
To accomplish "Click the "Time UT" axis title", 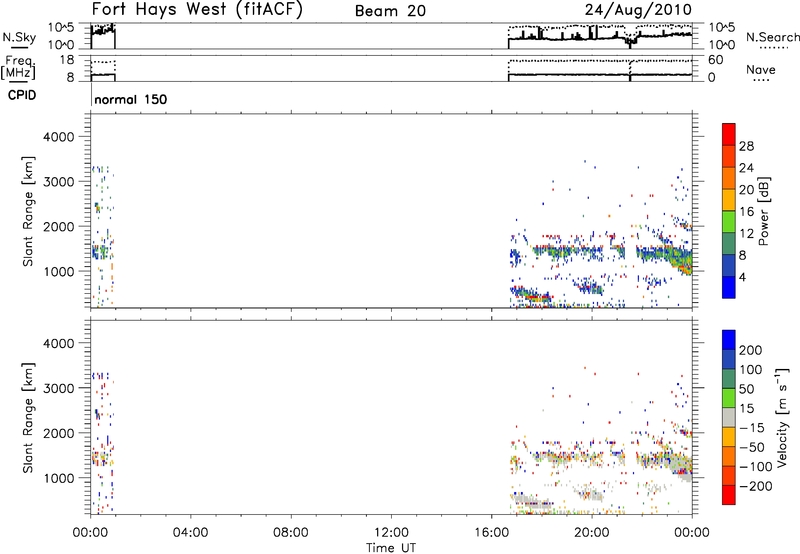I will [x=391, y=548].
